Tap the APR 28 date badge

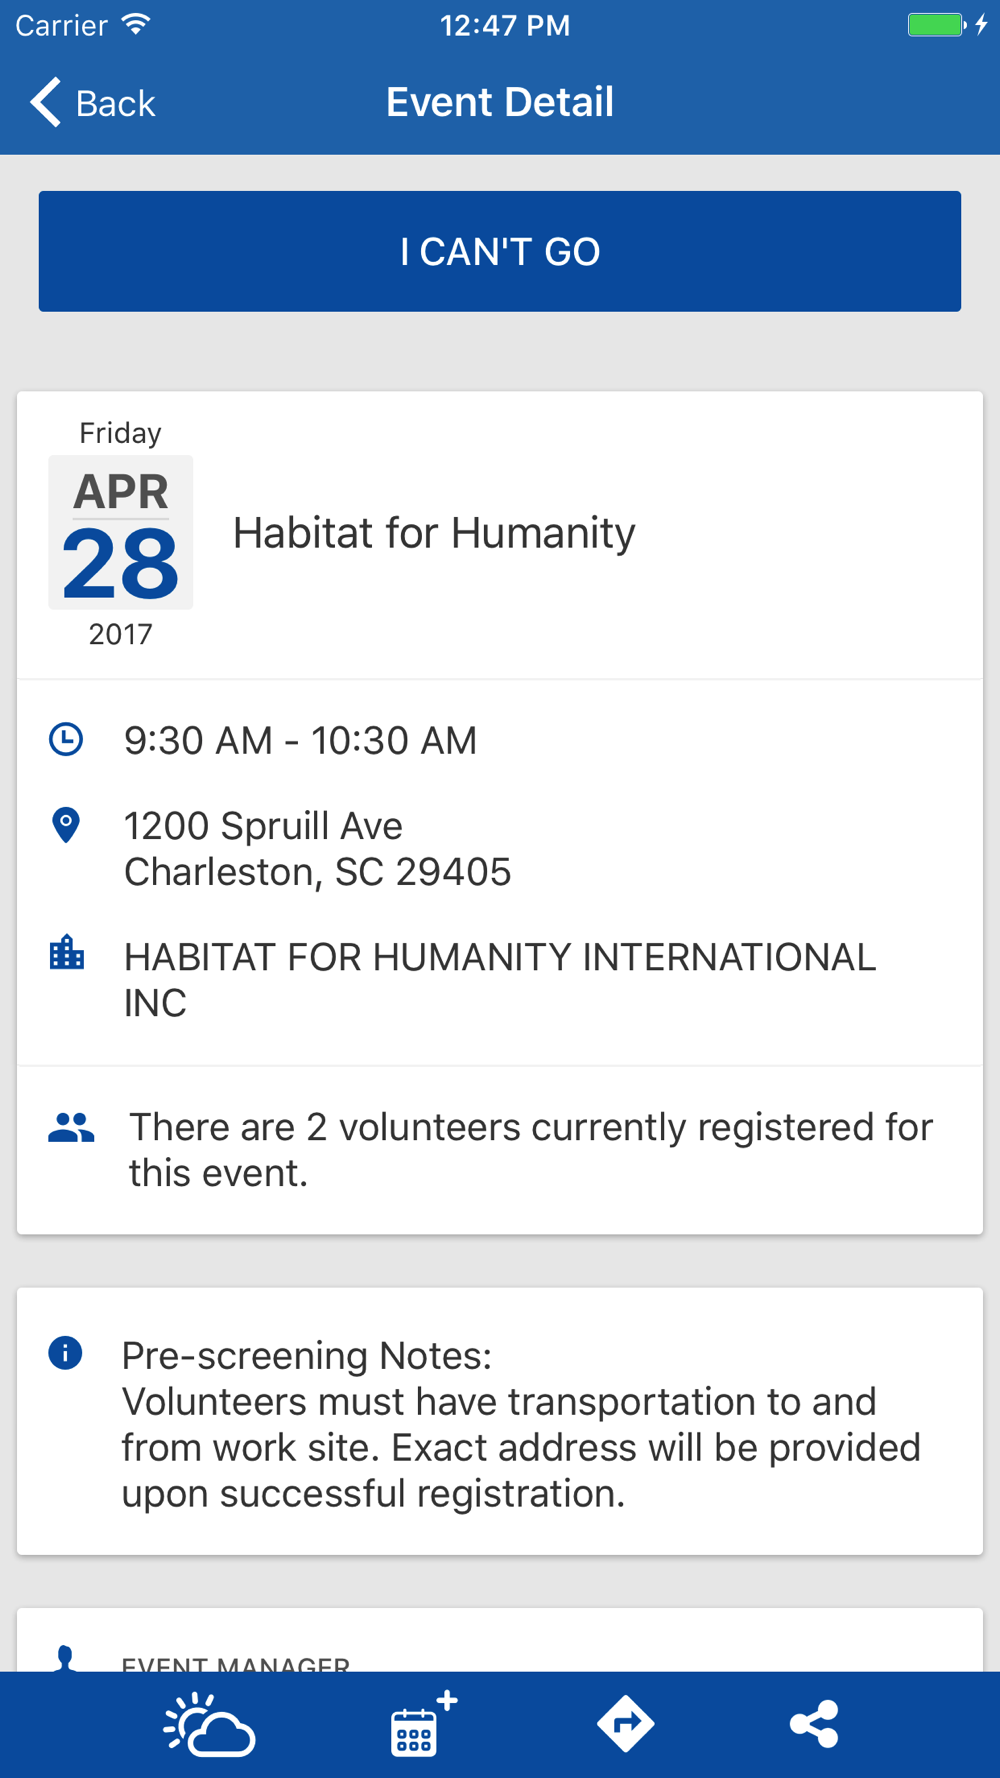point(121,533)
